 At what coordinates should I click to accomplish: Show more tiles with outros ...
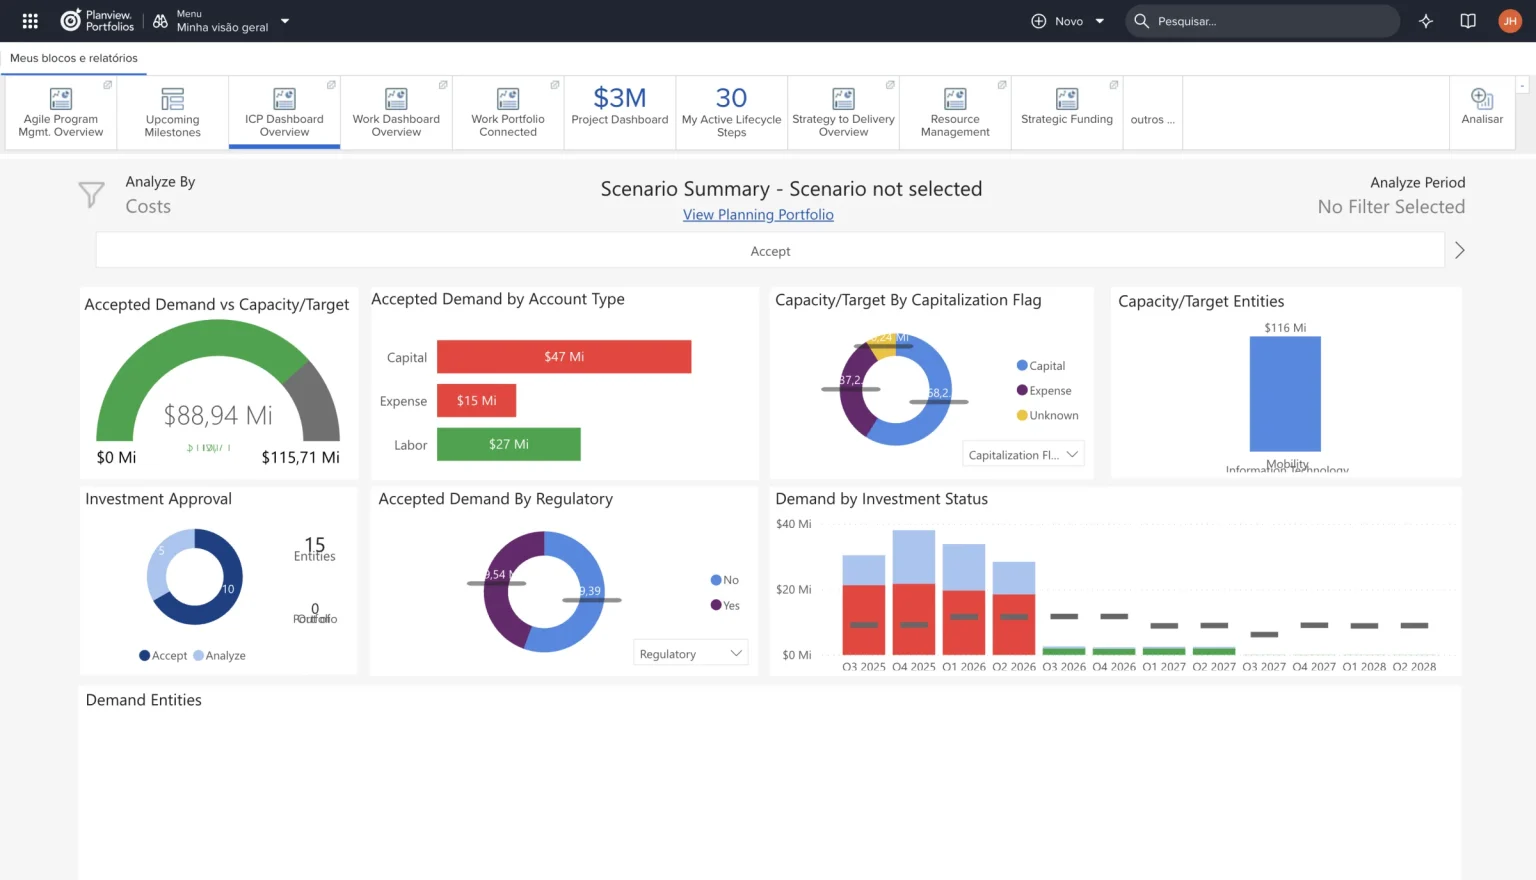click(x=1153, y=120)
